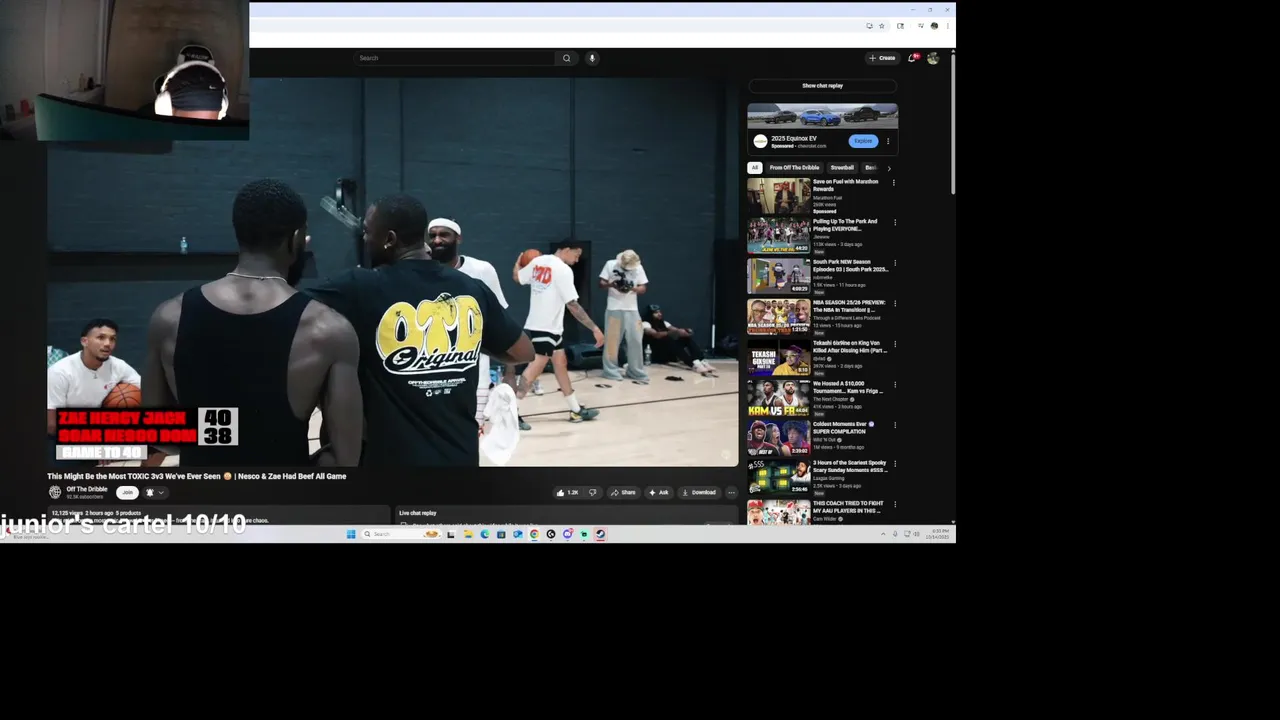Click the YouTube page vertical scrollbar
This screenshot has width=1280, height=720.
coord(952,123)
